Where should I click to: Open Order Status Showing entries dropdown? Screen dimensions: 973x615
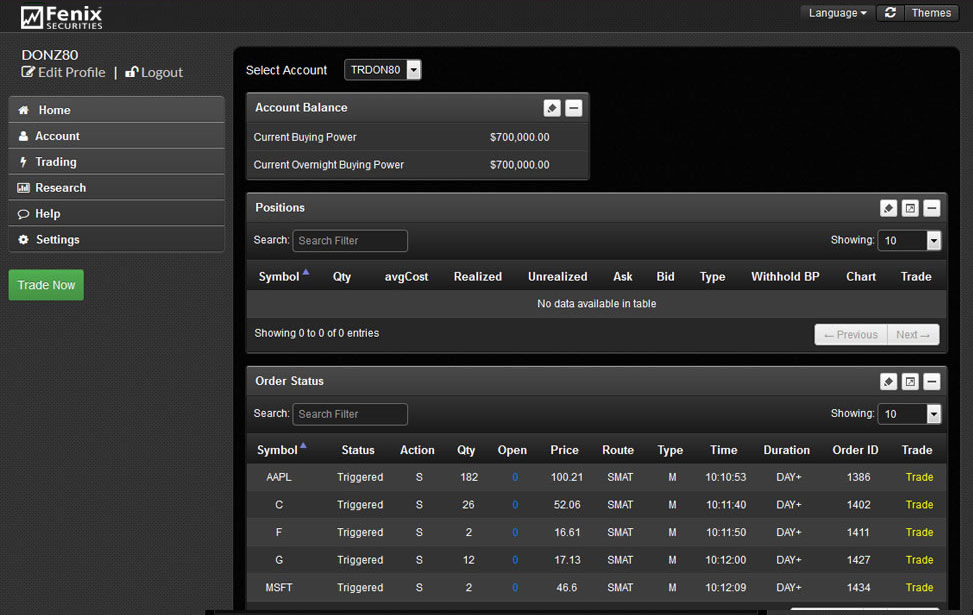tap(909, 414)
